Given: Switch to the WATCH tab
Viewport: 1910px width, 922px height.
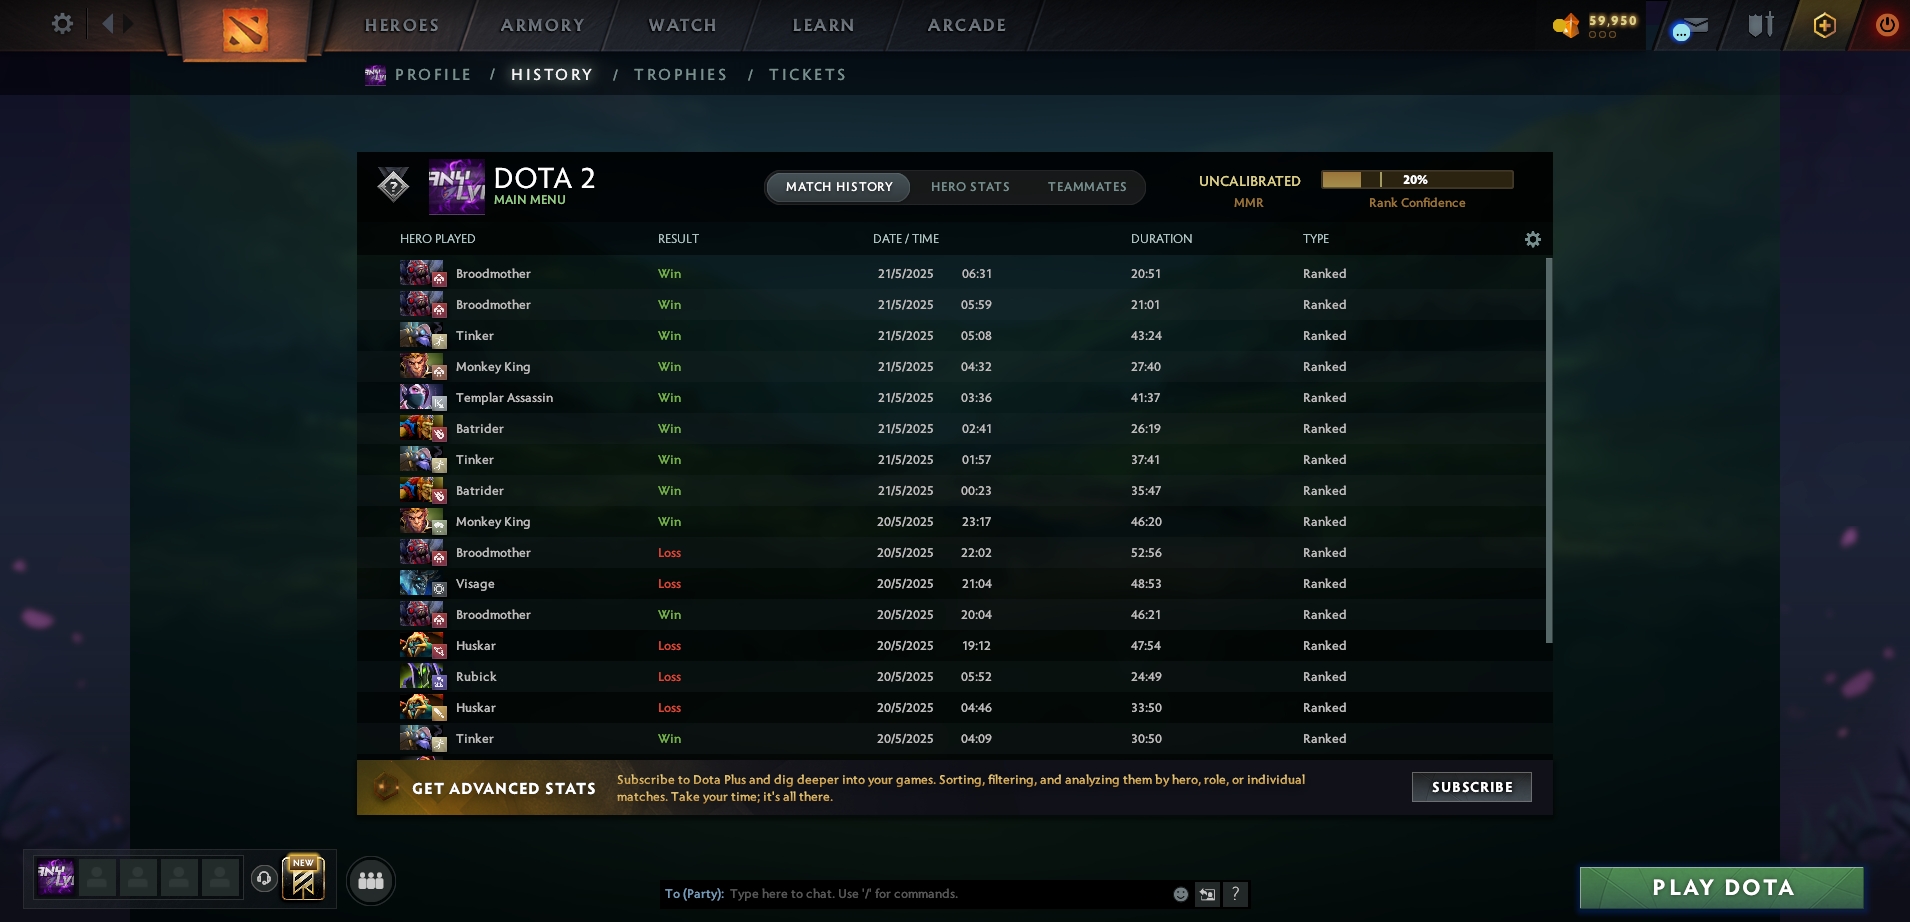Looking at the screenshot, I should 683,25.
